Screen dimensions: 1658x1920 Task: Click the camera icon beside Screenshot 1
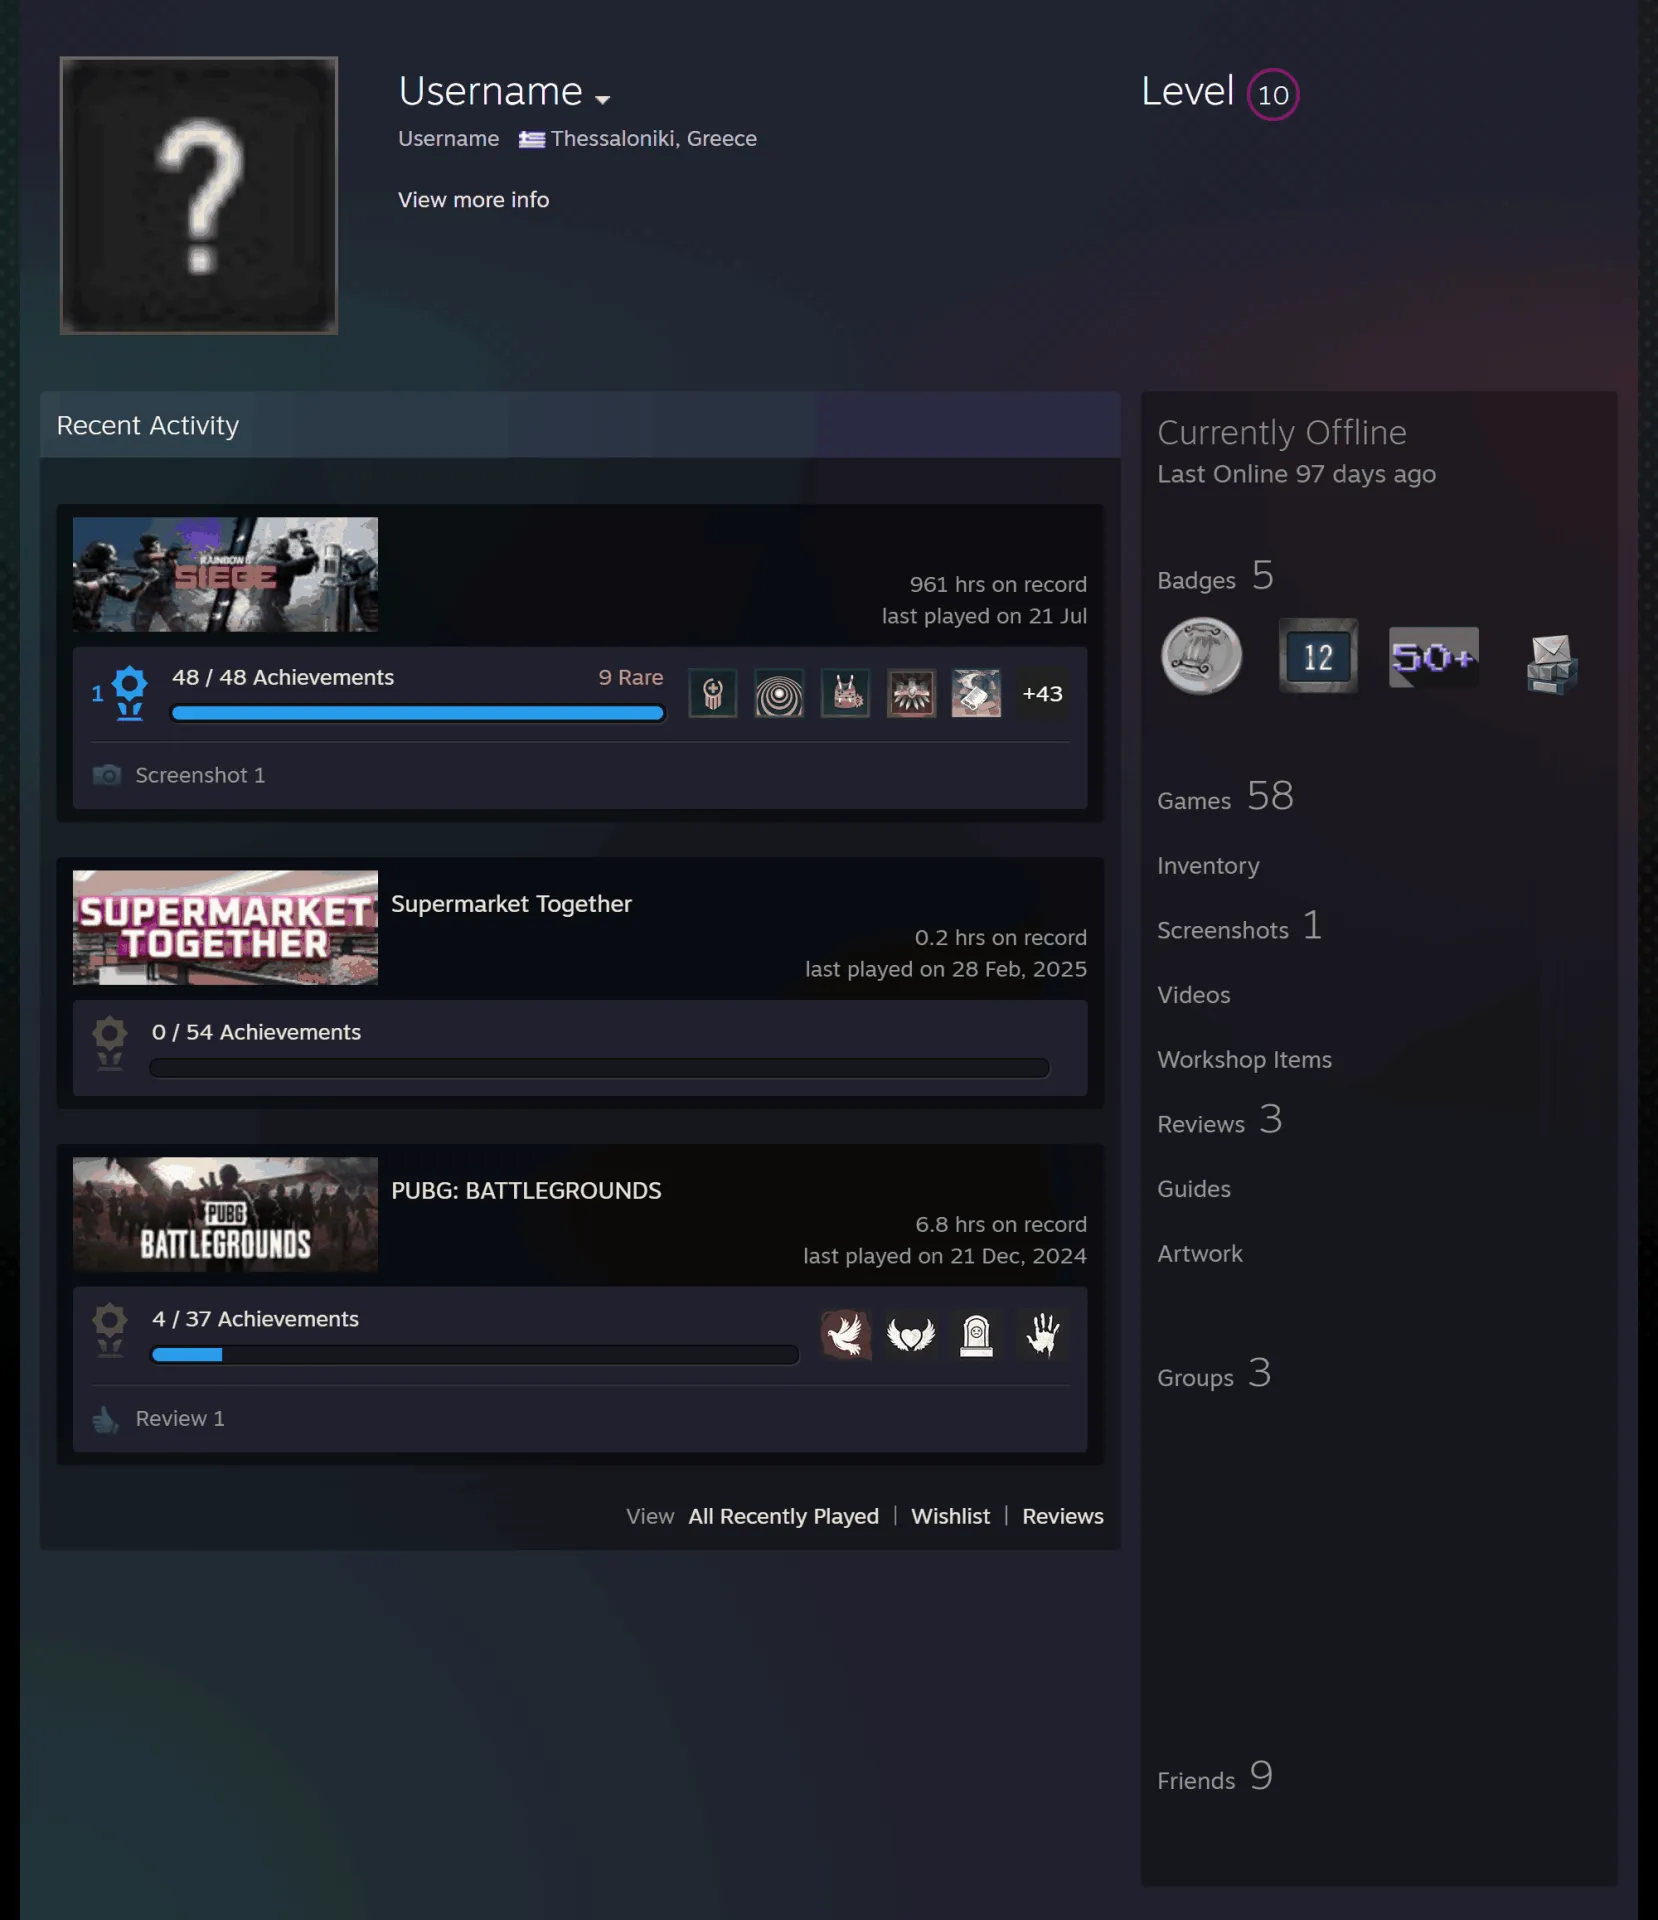(107, 775)
